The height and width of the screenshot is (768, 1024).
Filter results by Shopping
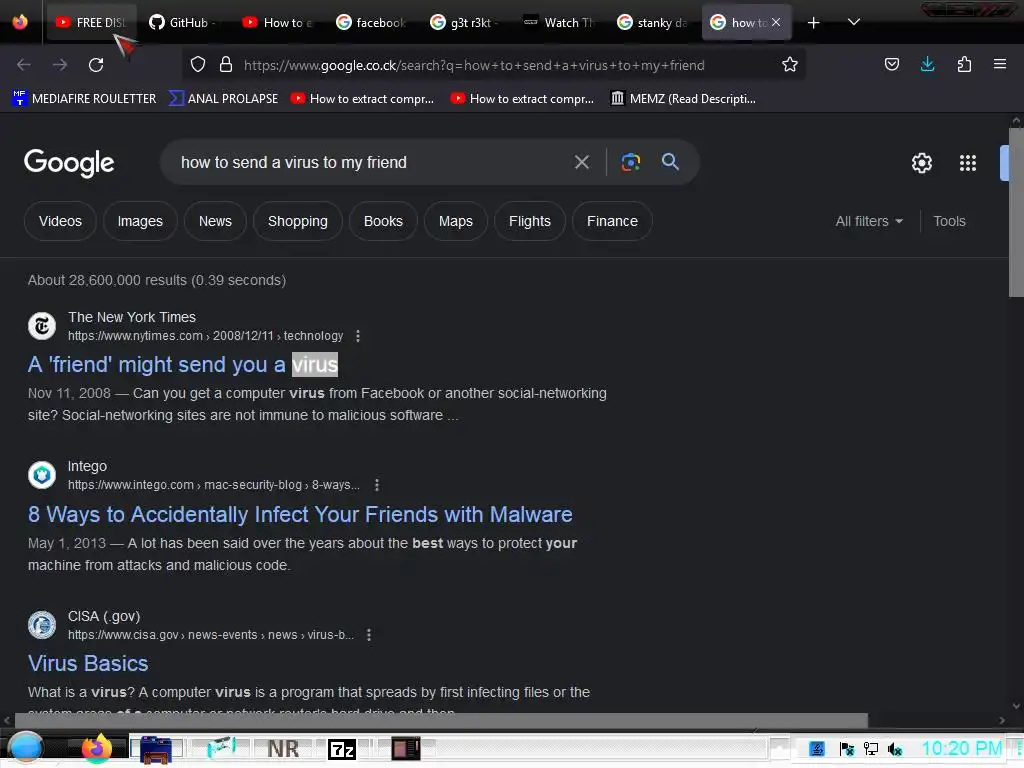298,221
